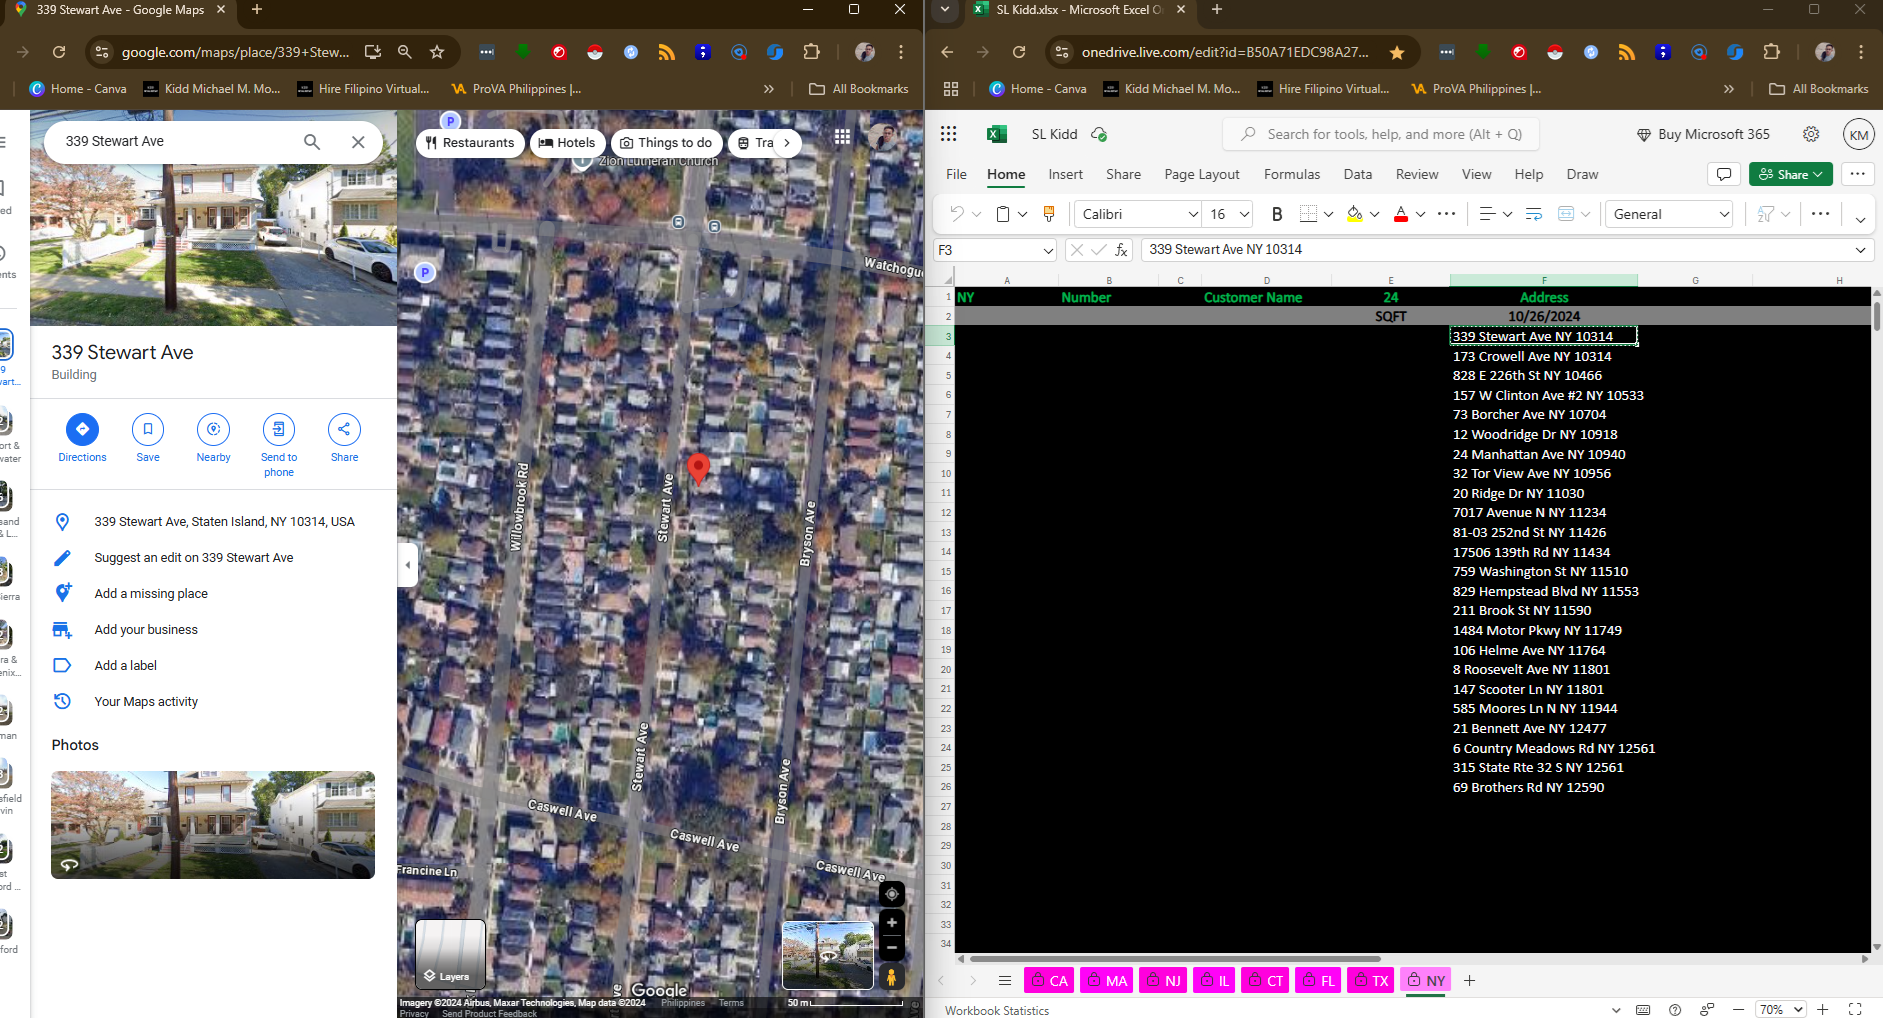The image size is (1883, 1018).
Task: Open the Calibri font name dropdown
Action: (x=1193, y=214)
